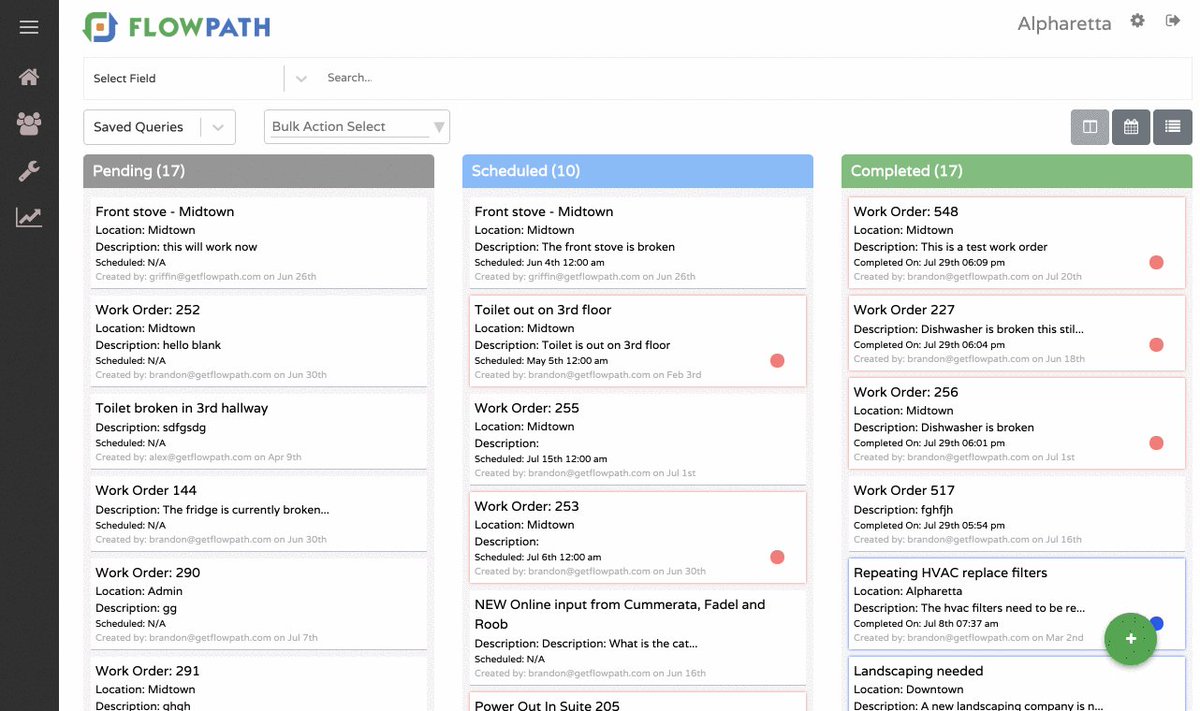Image resolution: width=1200 pixels, height=711 pixels.
Task: Open the Users section via the people icon
Action: [29, 124]
